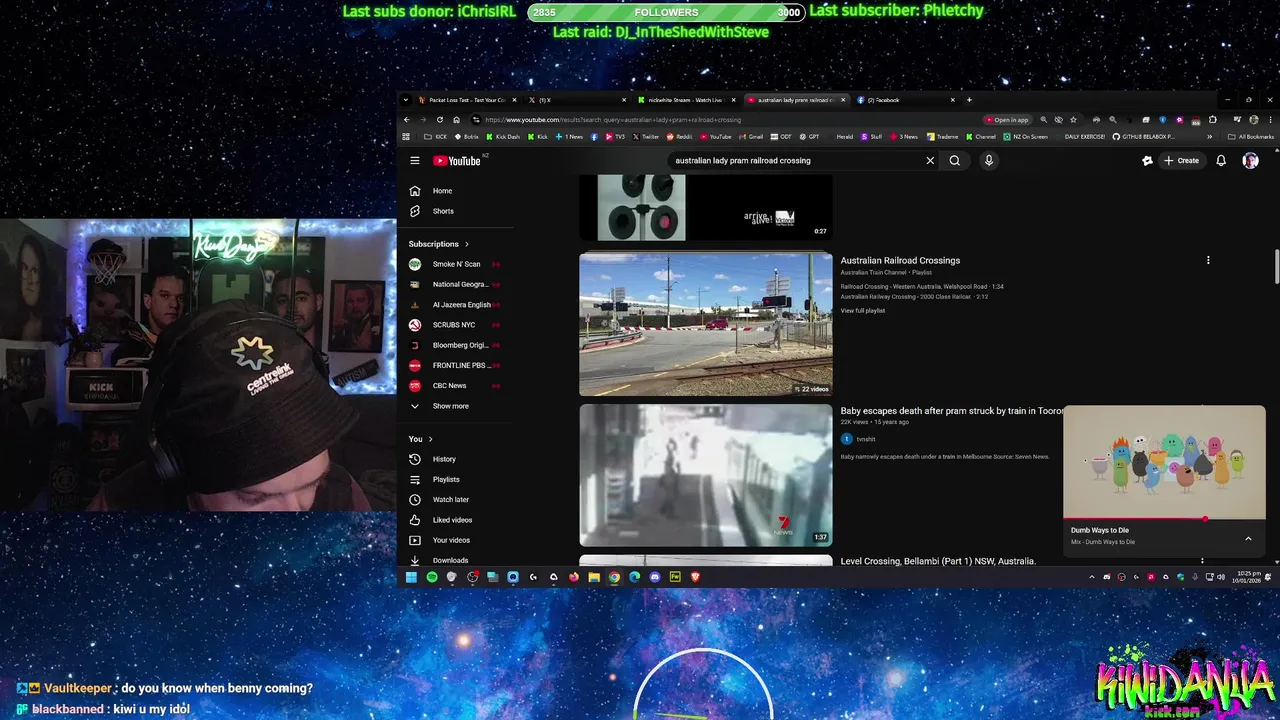Open Playlists in the sidebar
The height and width of the screenshot is (720, 1280).
436,479
